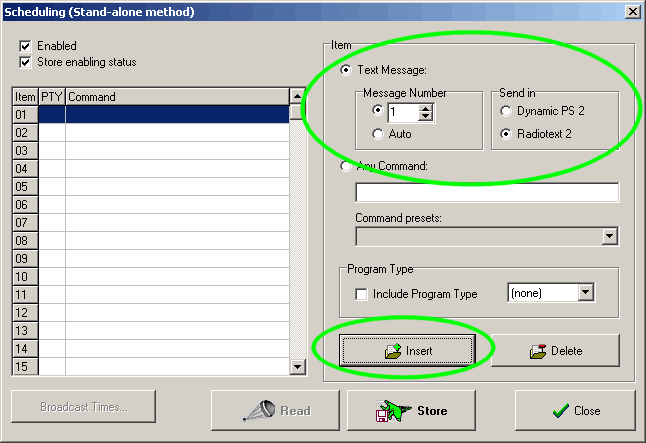Select row 14 in the schedule list

tap(151, 349)
